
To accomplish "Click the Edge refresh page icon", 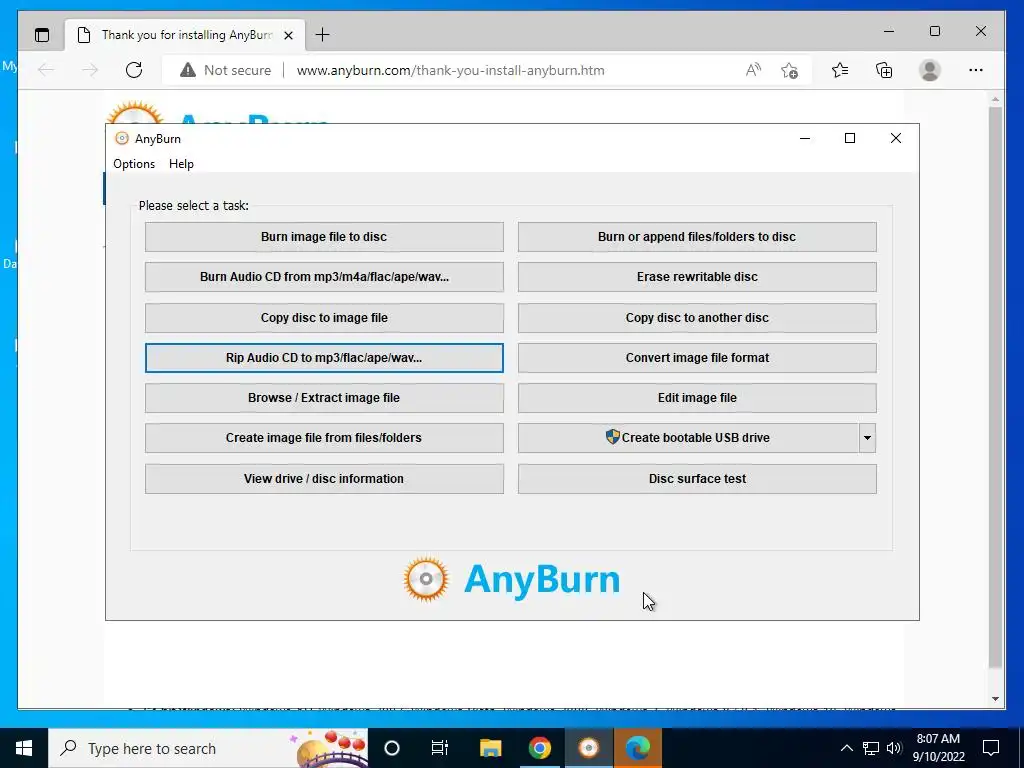I will [134, 70].
